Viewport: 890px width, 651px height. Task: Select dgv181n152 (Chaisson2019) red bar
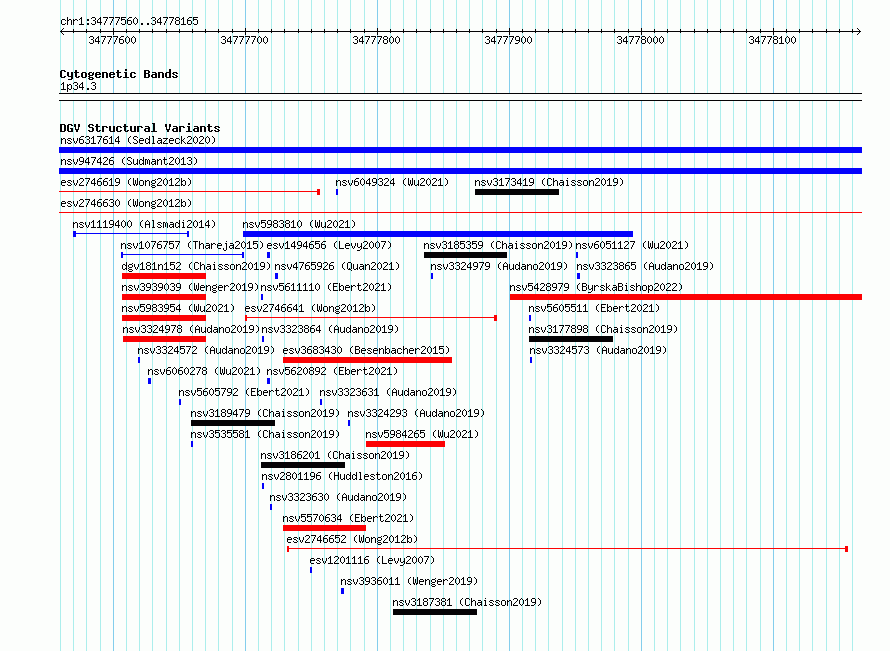[x=163, y=276]
